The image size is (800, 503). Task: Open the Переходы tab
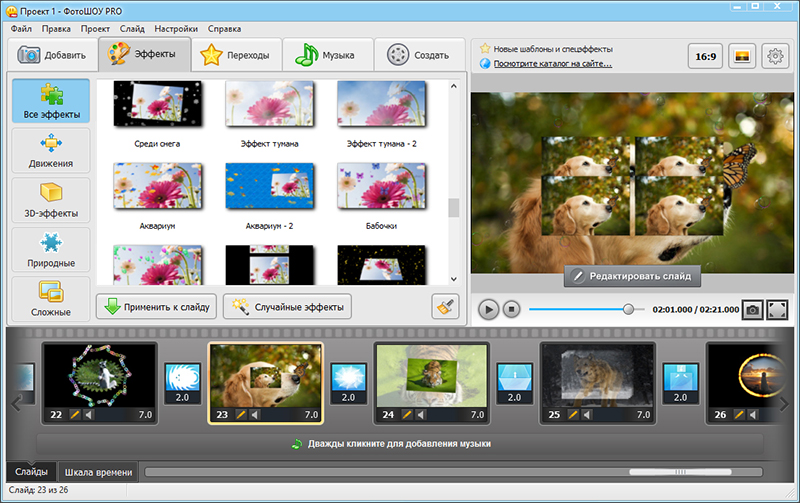pyautogui.click(x=237, y=55)
